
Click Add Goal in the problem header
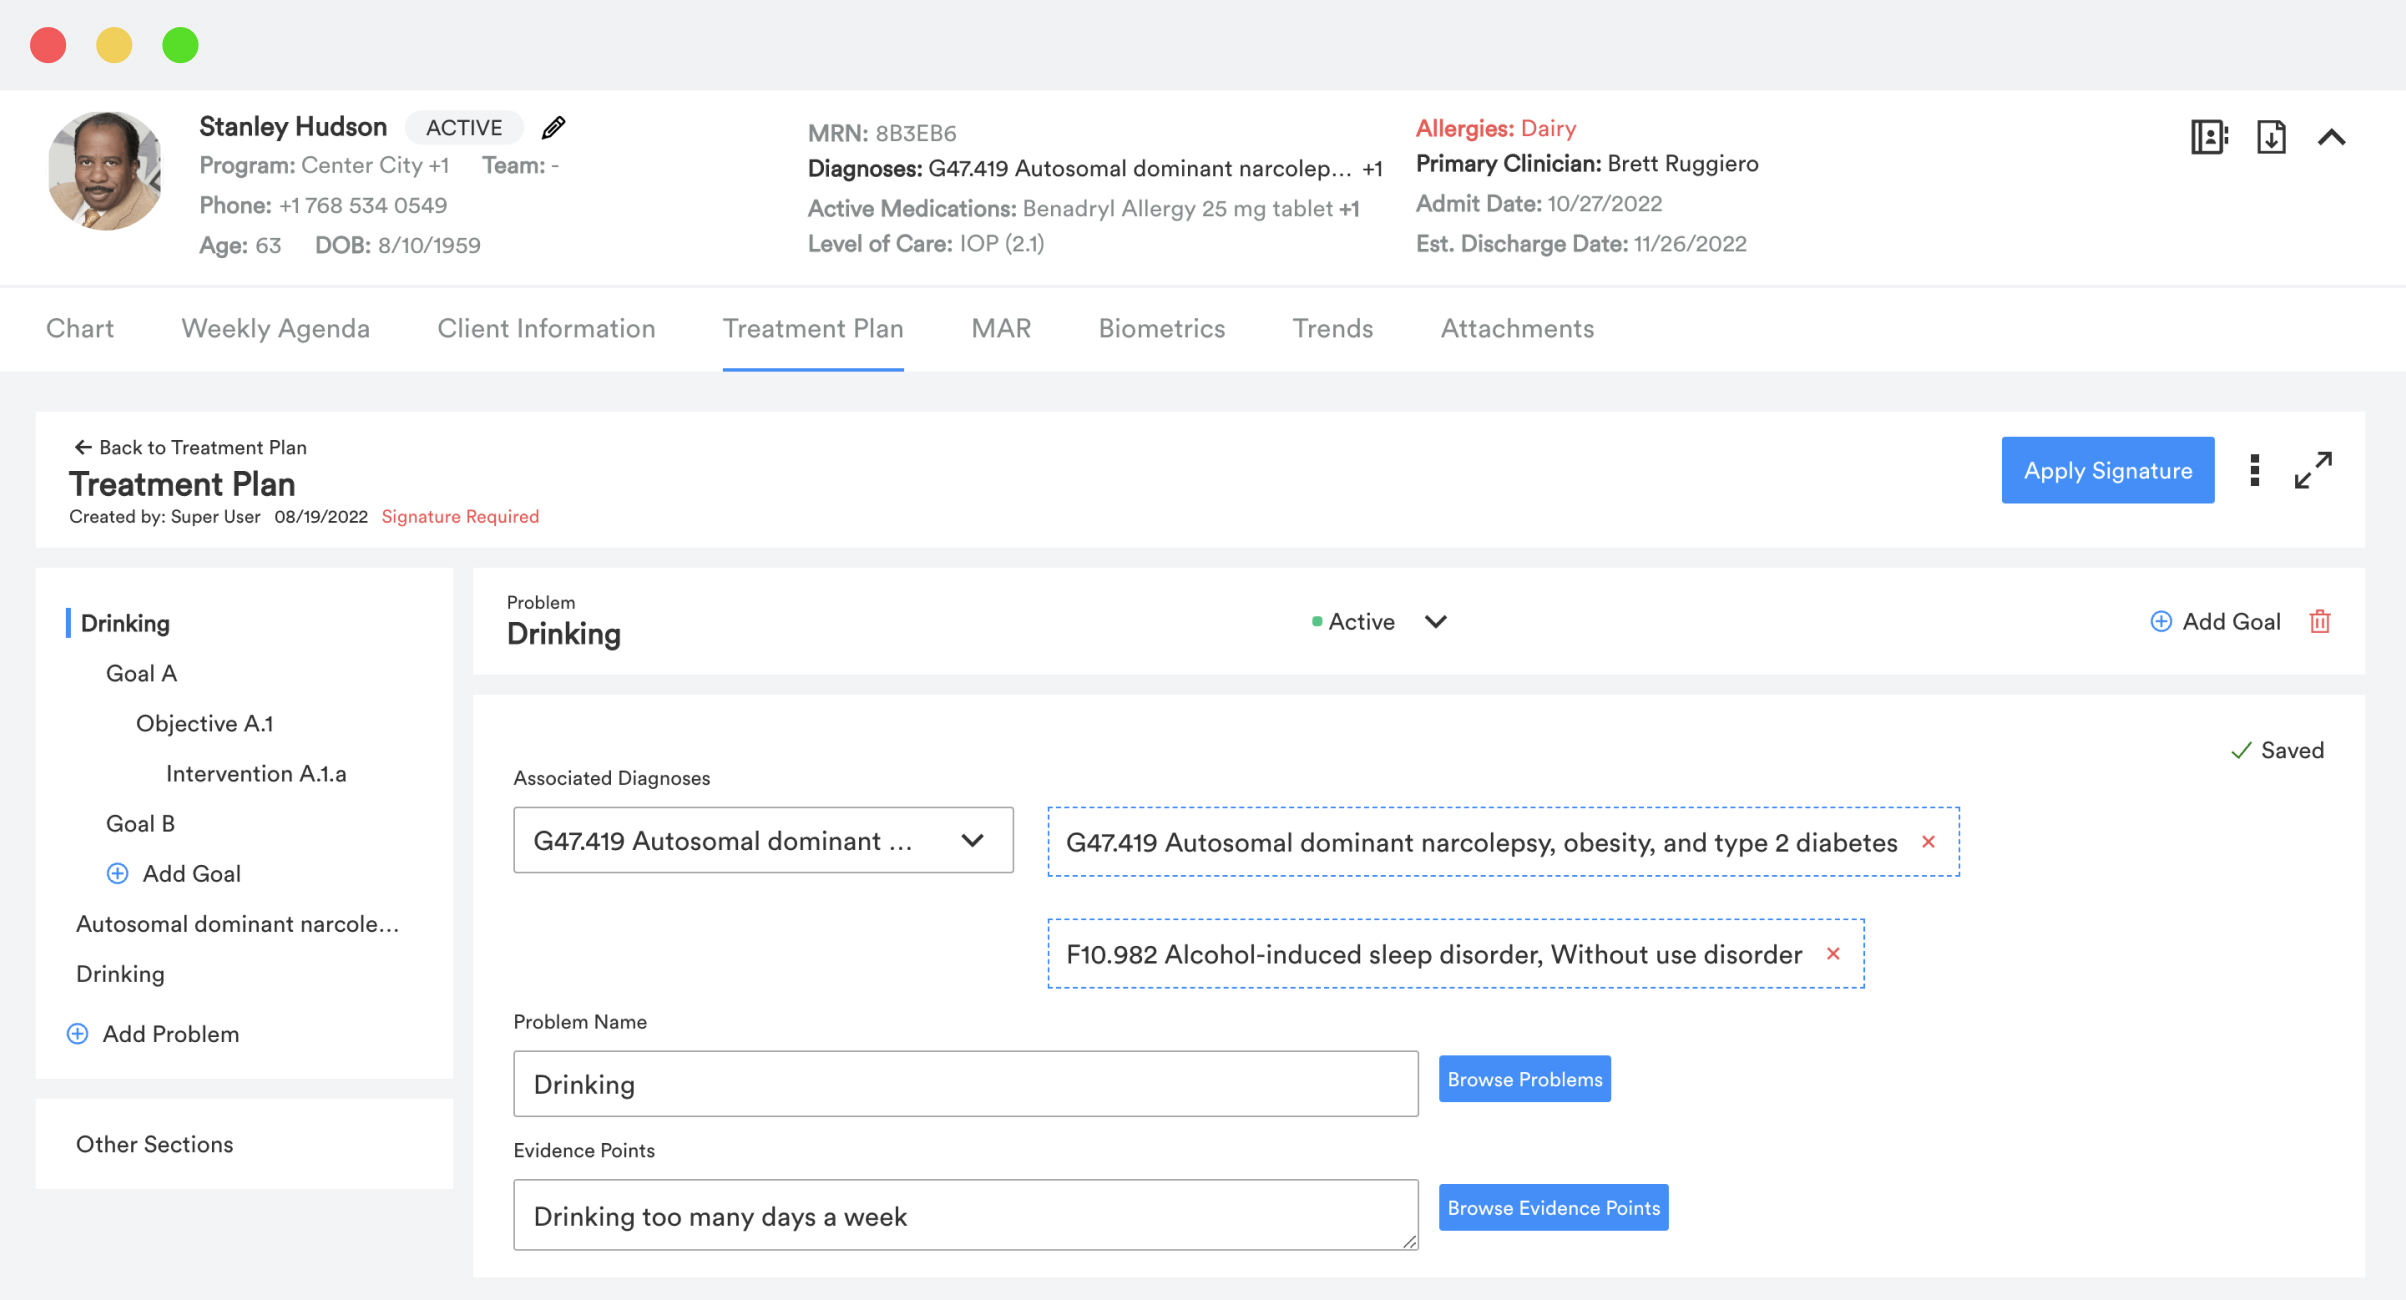pos(2215,622)
